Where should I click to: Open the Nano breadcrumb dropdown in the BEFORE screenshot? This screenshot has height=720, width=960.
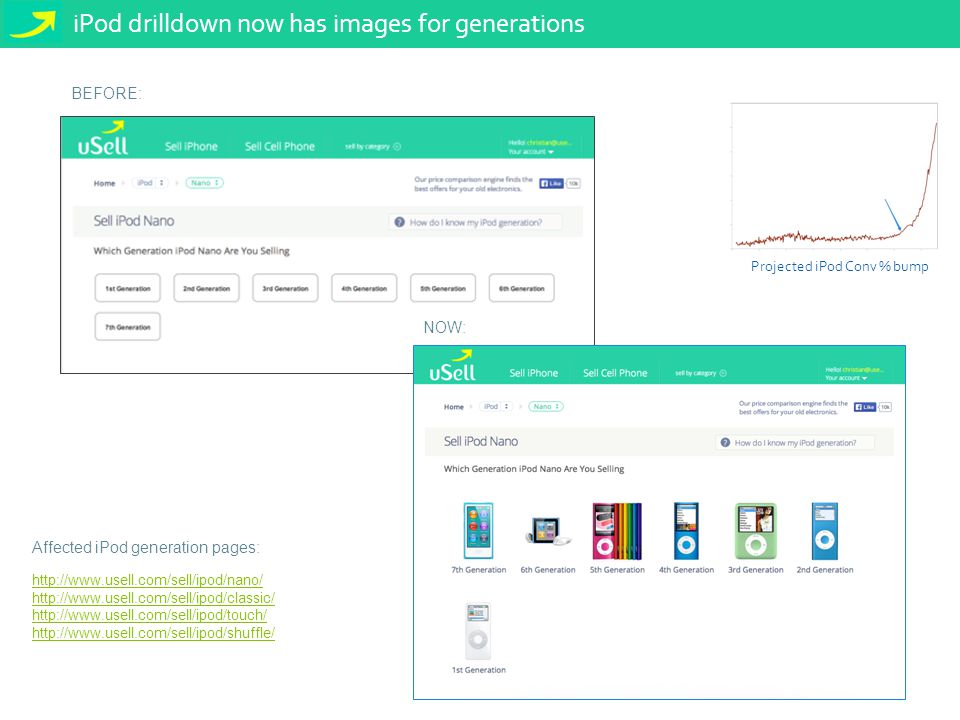pos(204,182)
